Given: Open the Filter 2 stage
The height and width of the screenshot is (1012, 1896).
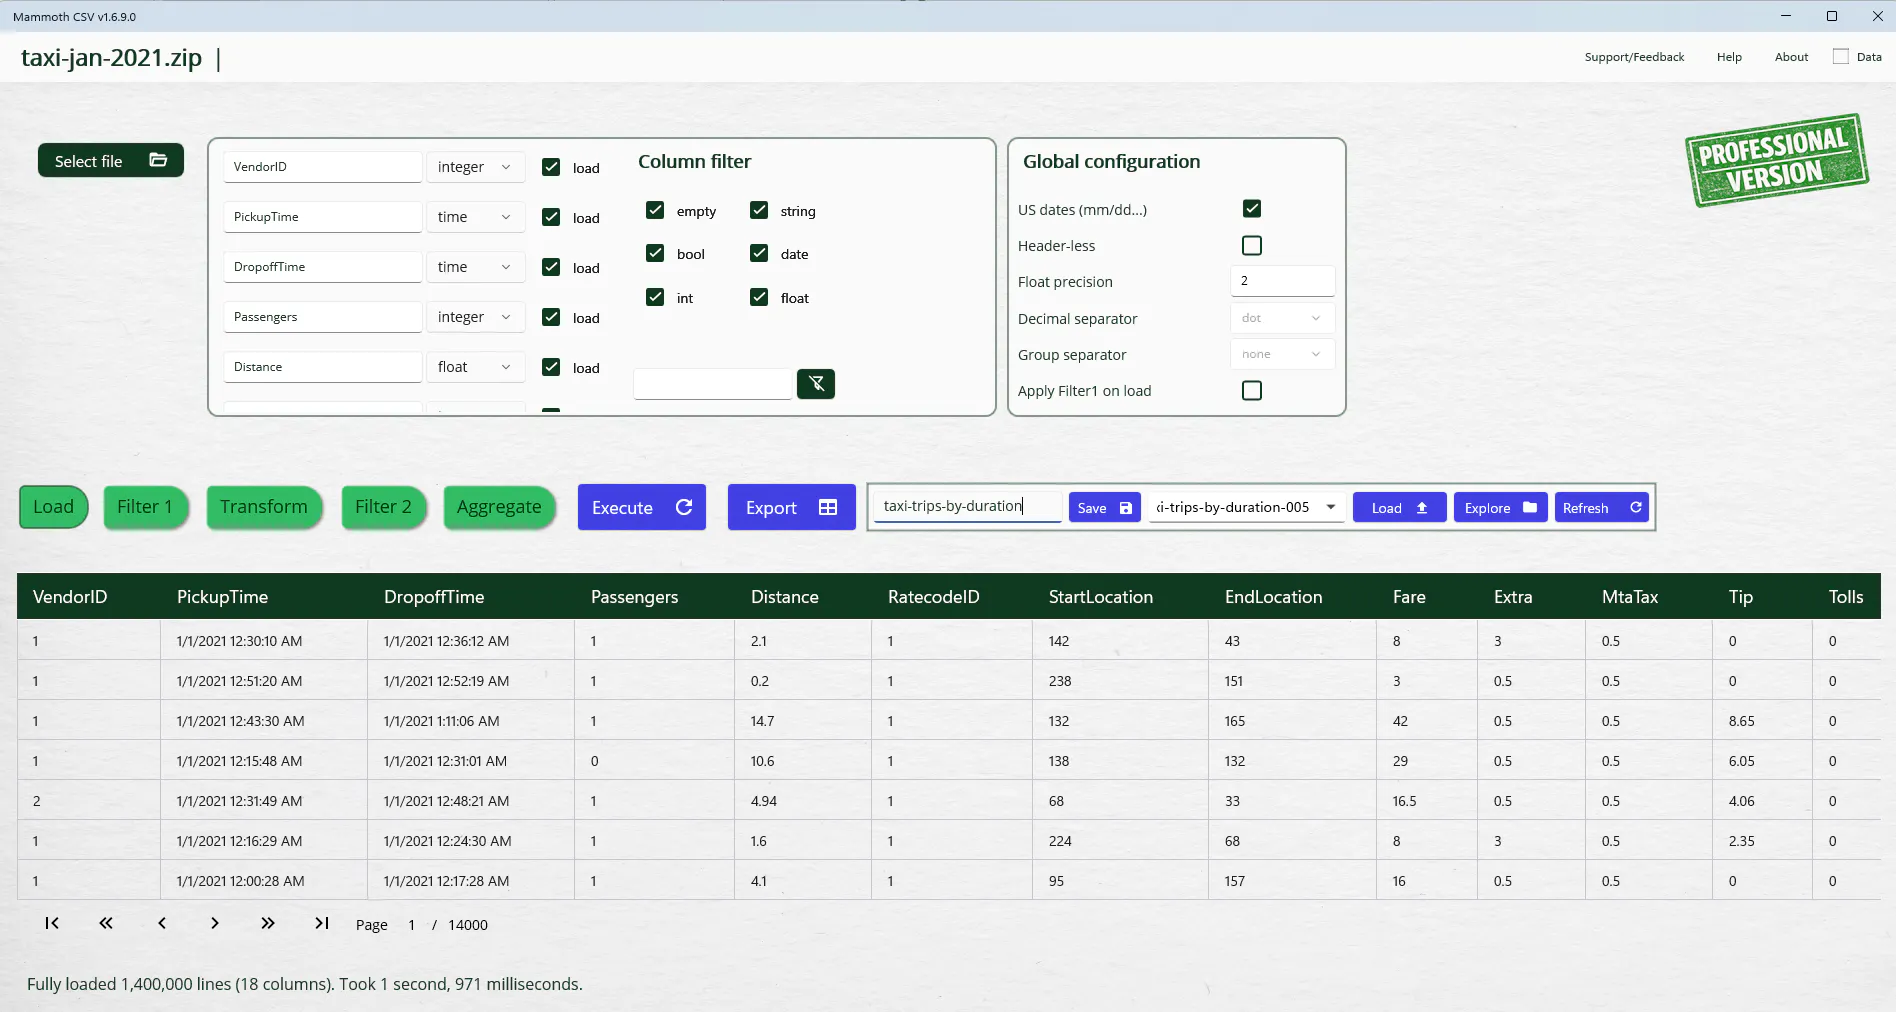Looking at the screenshot, I should pos(383,507).
